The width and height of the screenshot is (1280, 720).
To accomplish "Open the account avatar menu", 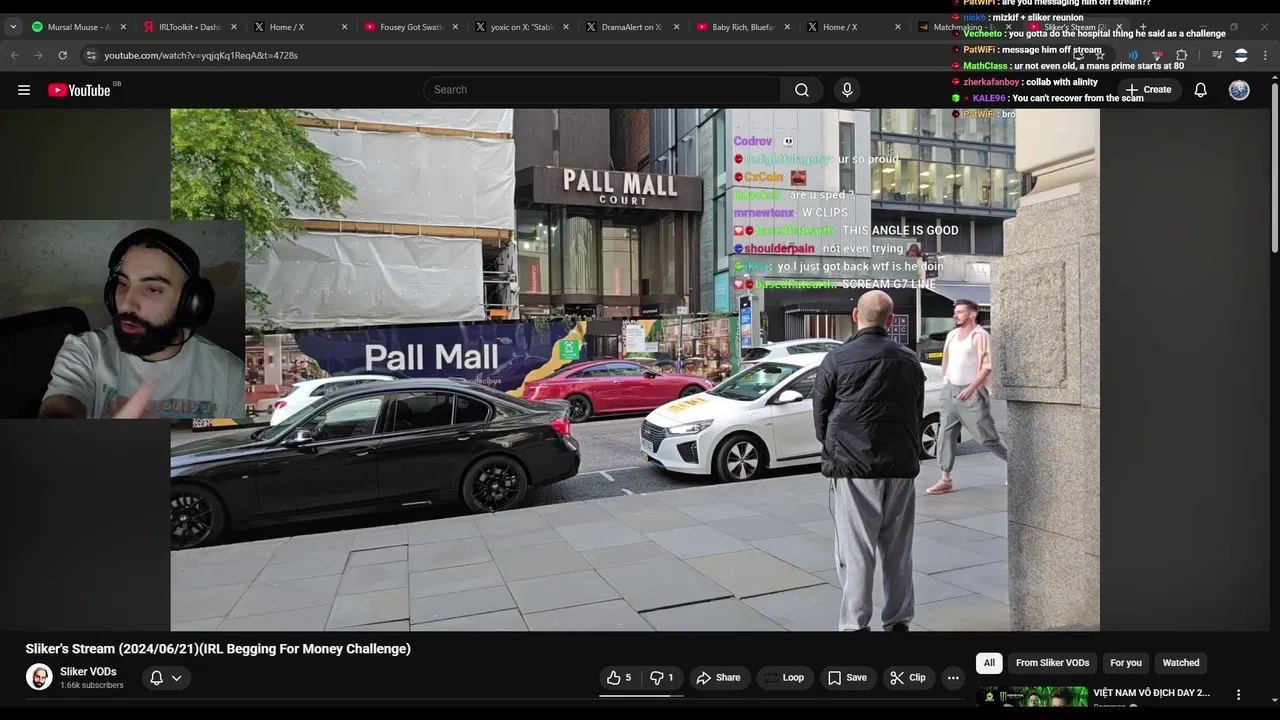I will (1239, 90).
